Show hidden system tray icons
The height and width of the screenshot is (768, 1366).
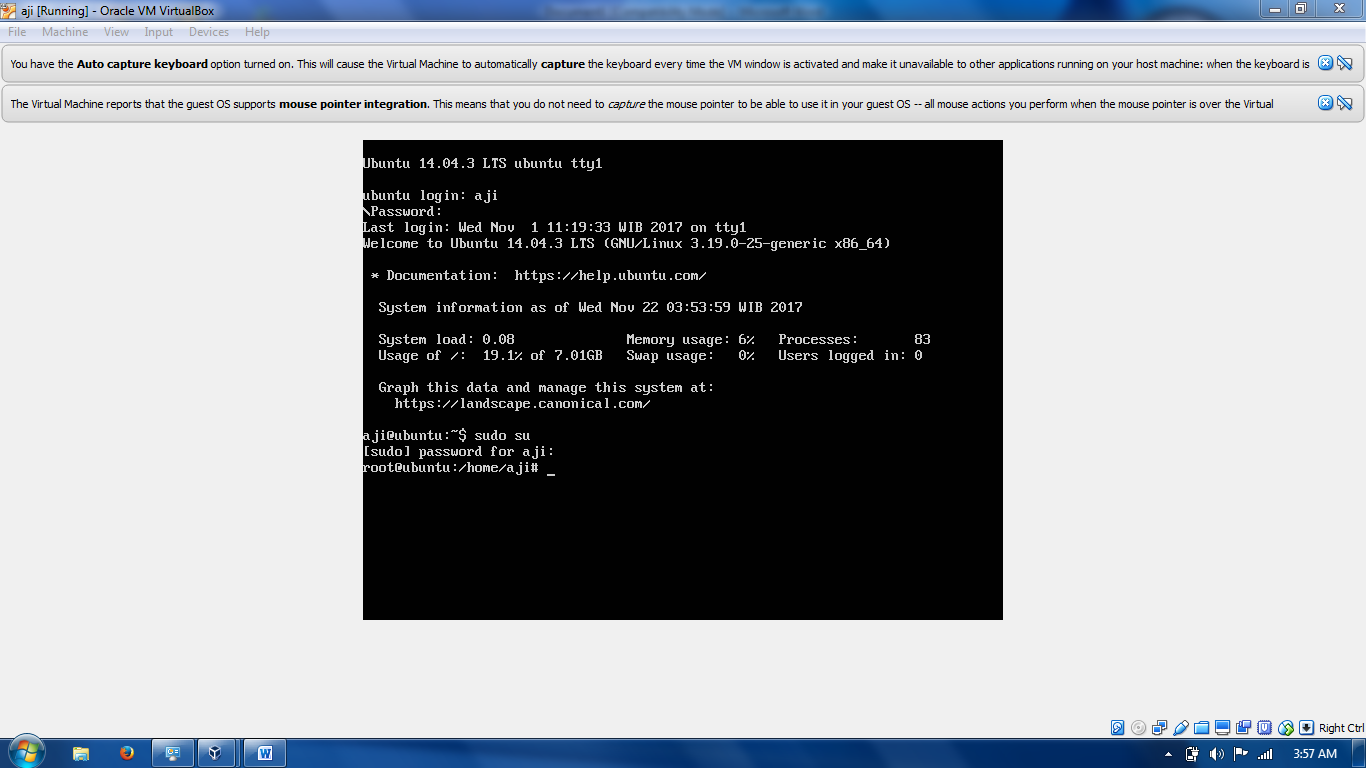[x=1169, y=754]
